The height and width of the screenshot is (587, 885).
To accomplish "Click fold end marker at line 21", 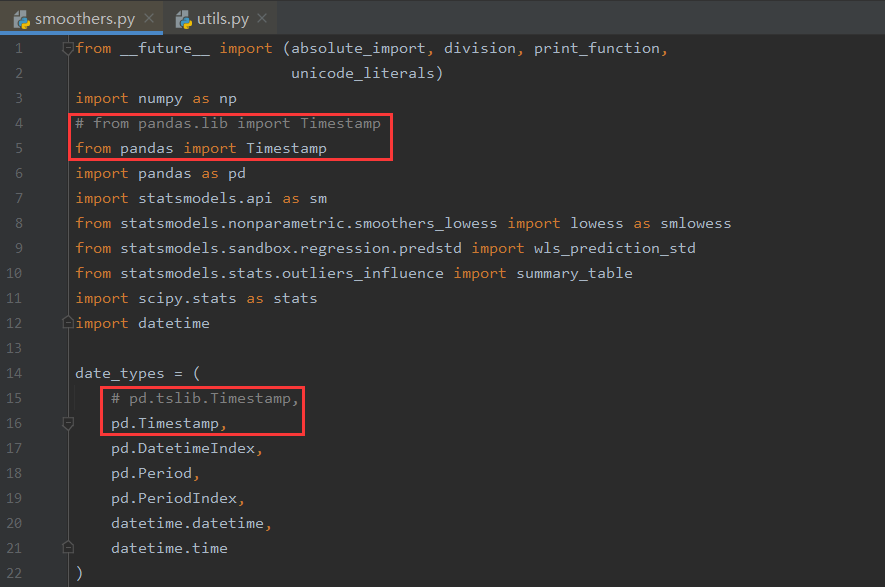I will pyautogui.click(x=68, y=547).
